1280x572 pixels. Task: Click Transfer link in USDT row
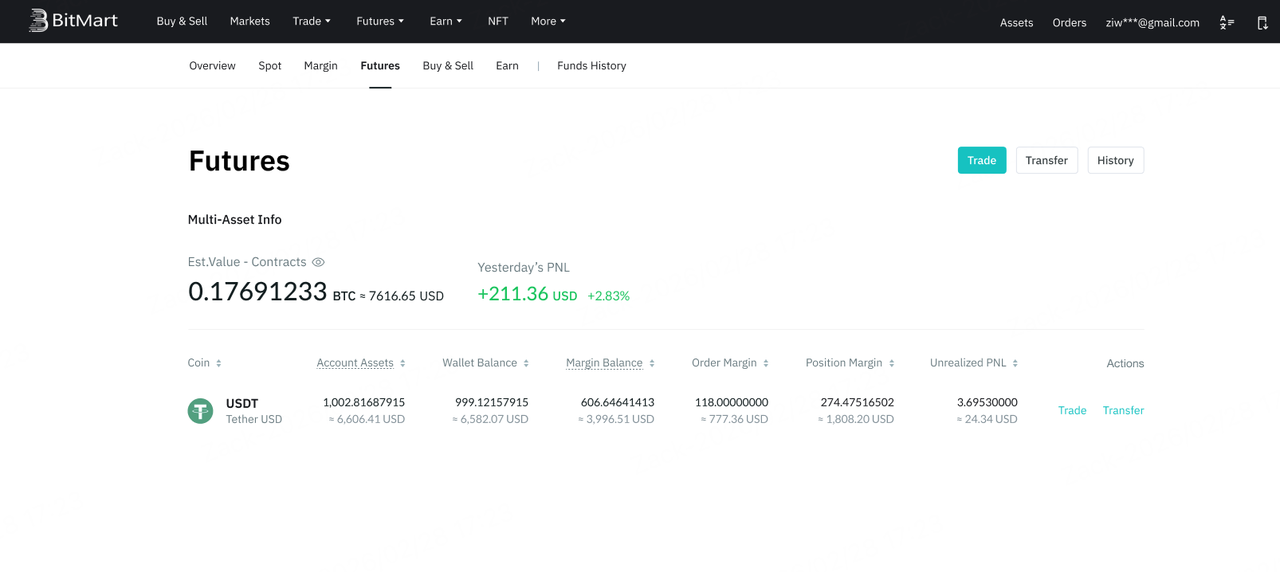(x=1123, y=410)
